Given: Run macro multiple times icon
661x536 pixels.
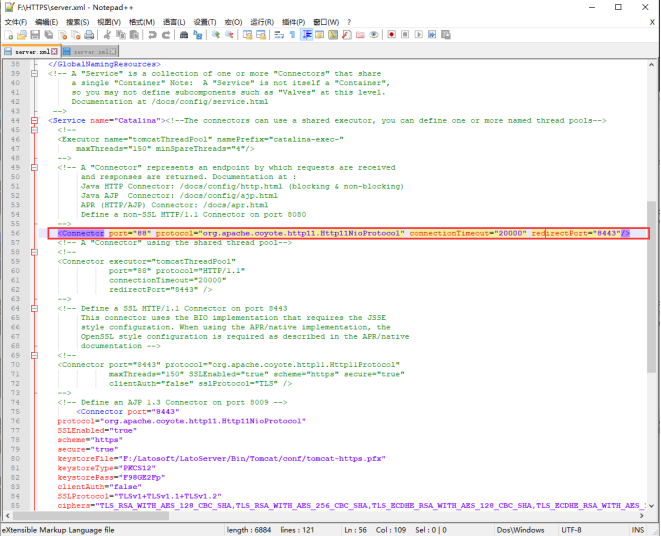Looking at the screenshot, I should point(432,35).
